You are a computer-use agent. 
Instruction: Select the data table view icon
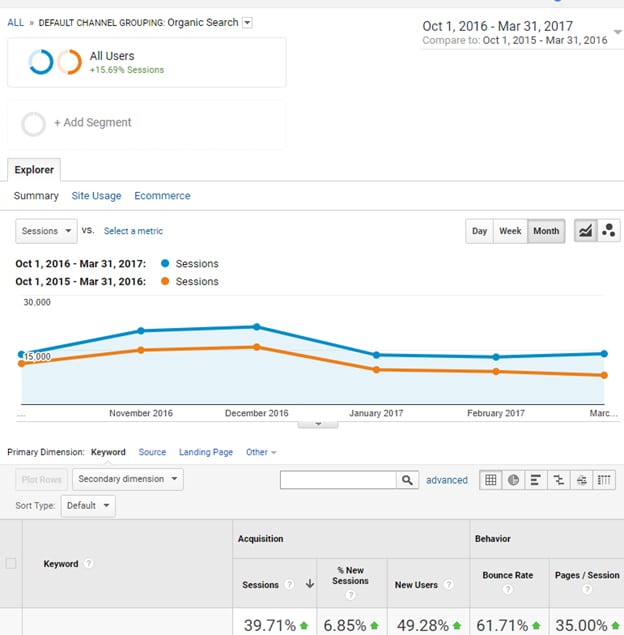[x=491, y=480]
